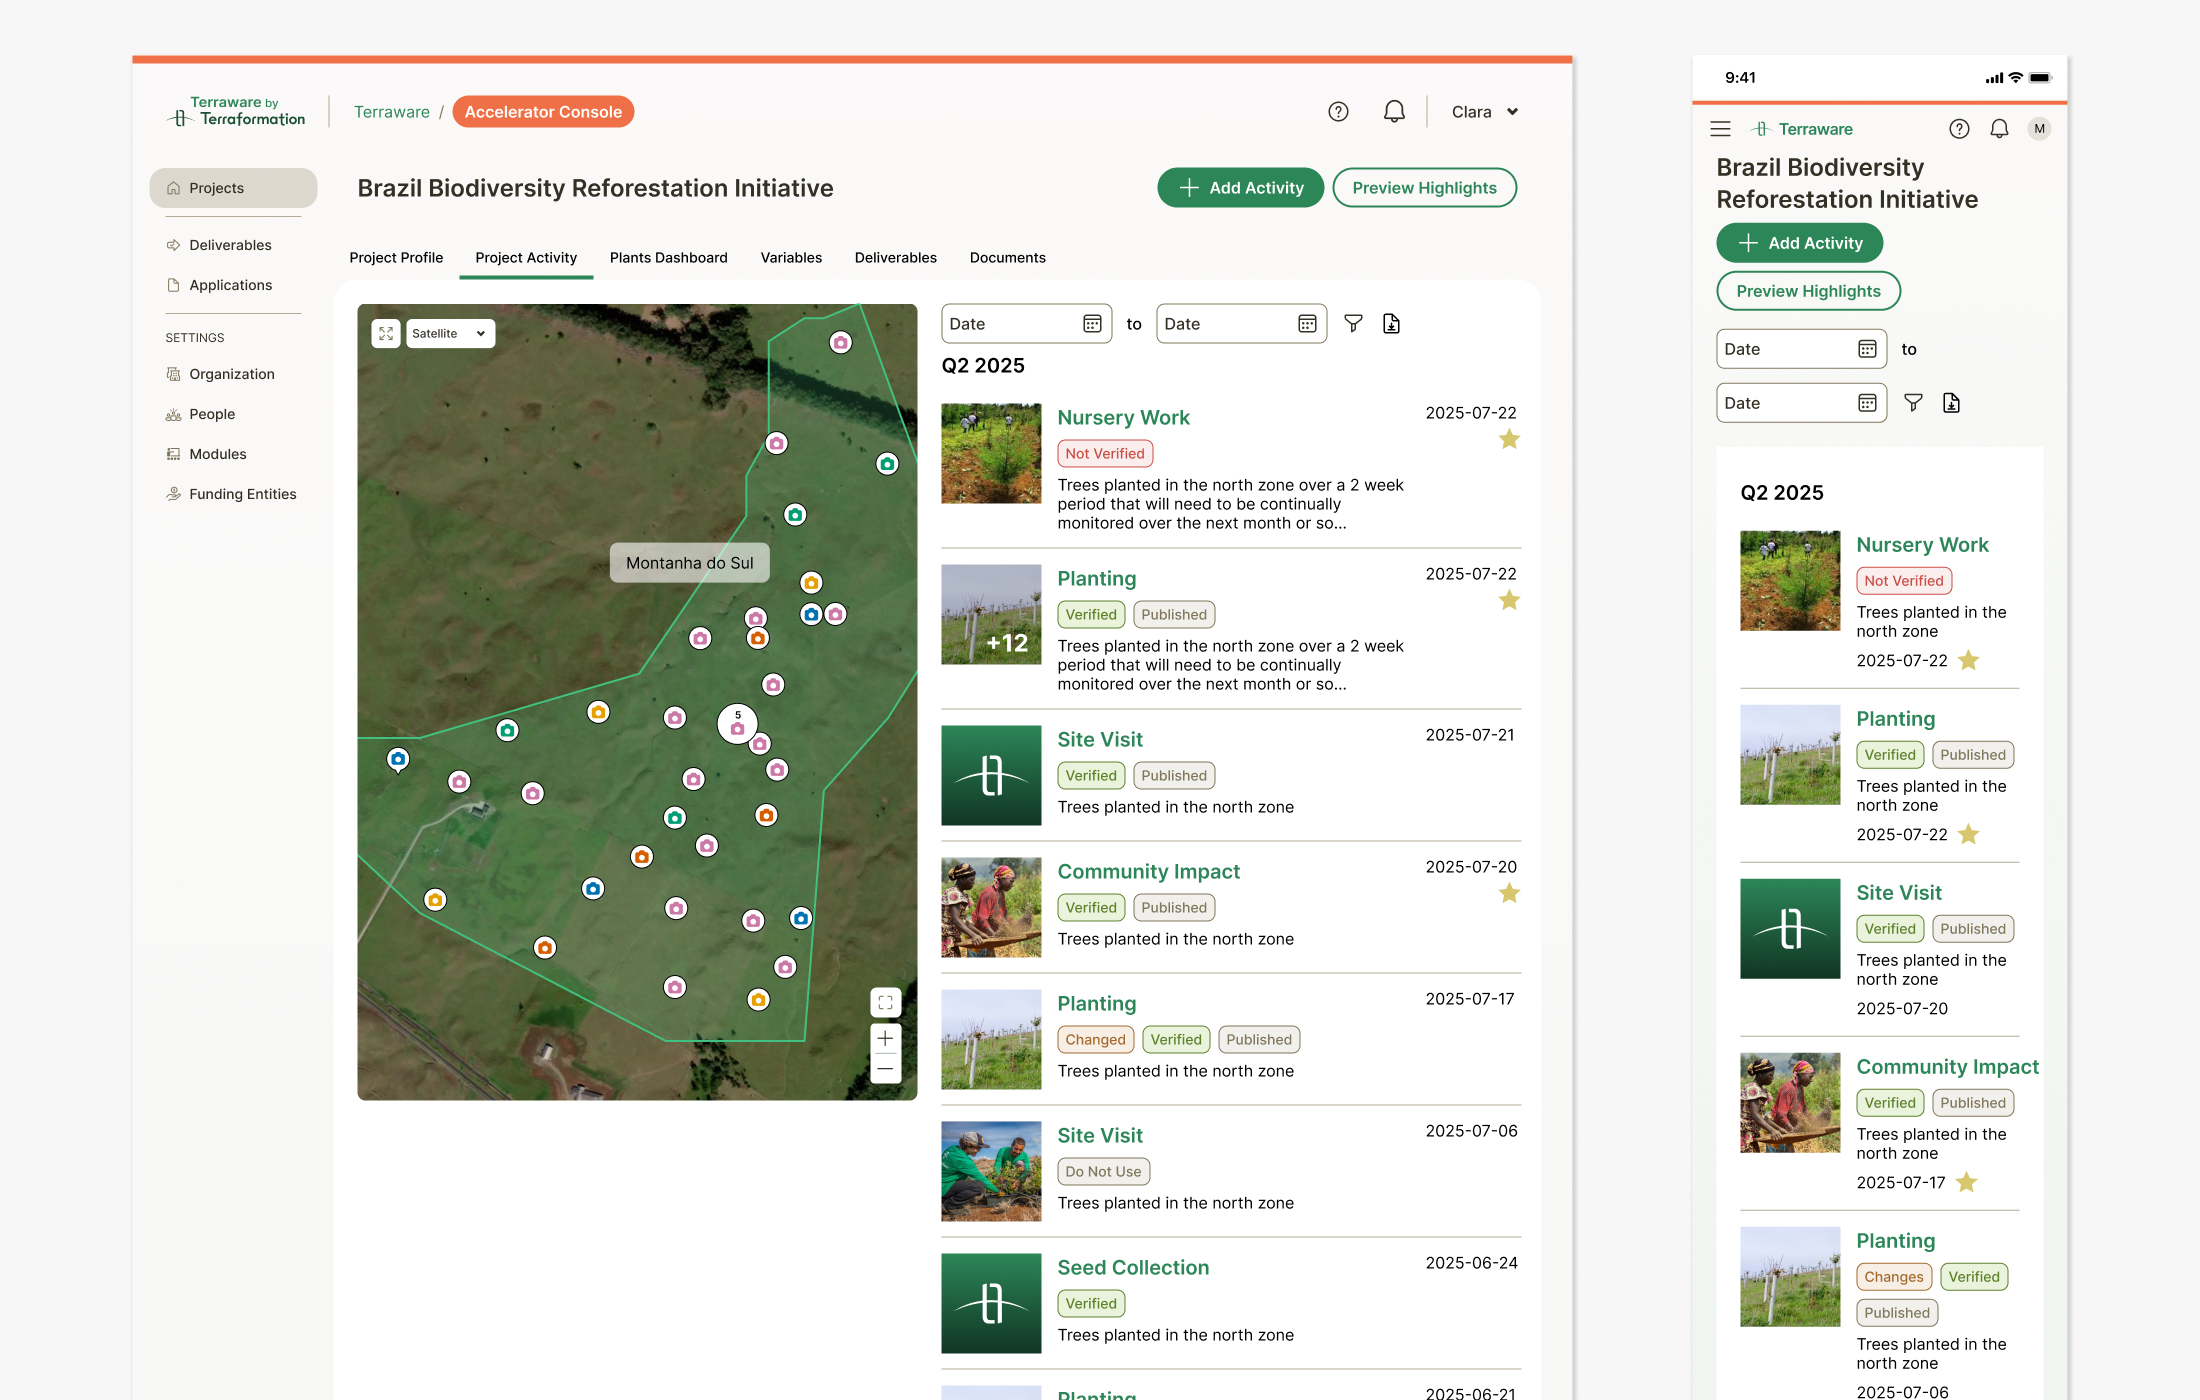Switch to Plants Dashboard tab

pyautogui.click(x=669, y=258)
